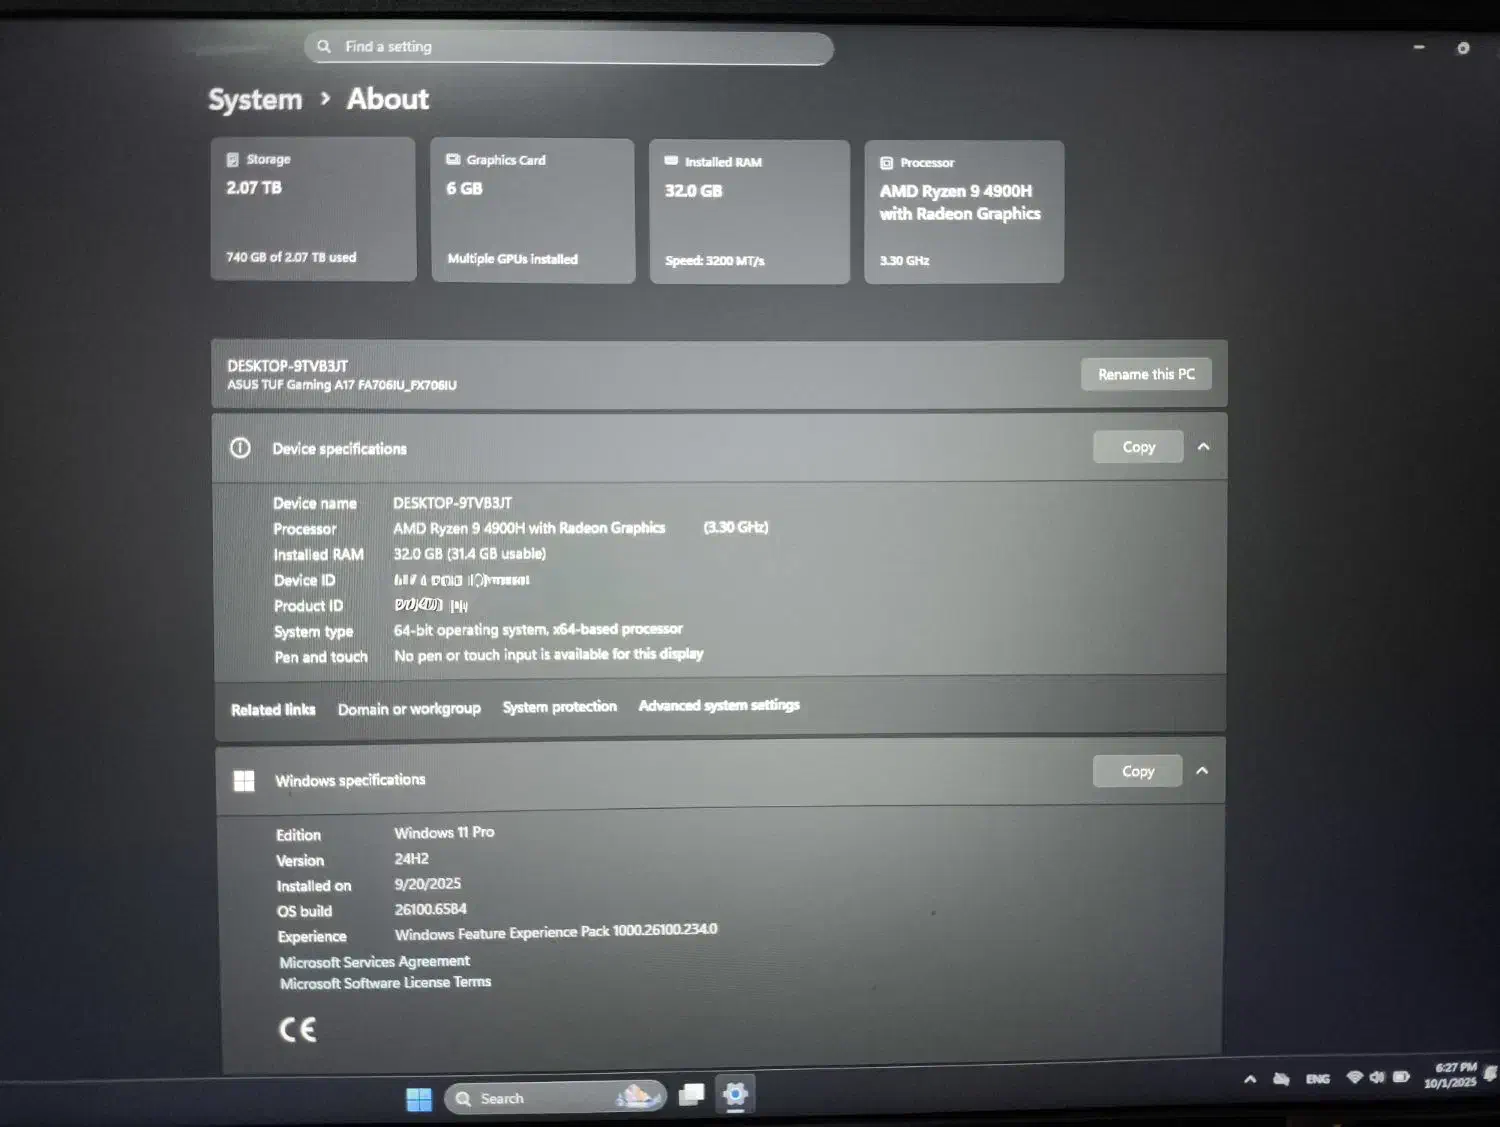The width and height of the screenshot is (1500, 1127).
Task: Open Microsoft Software License Terms link
Action: pyautogui.click(x=386, y=983)
